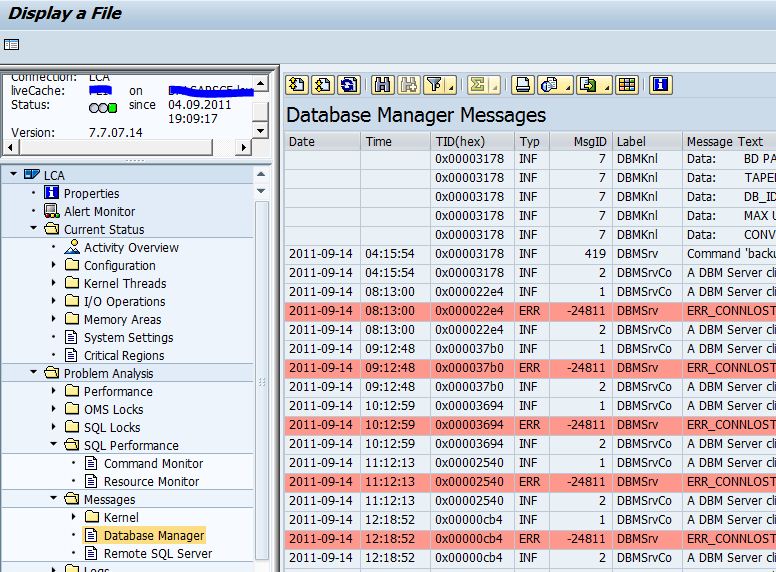Click the MsgID column header
This screenshot has width=776, height=572.
click(581, 142)
